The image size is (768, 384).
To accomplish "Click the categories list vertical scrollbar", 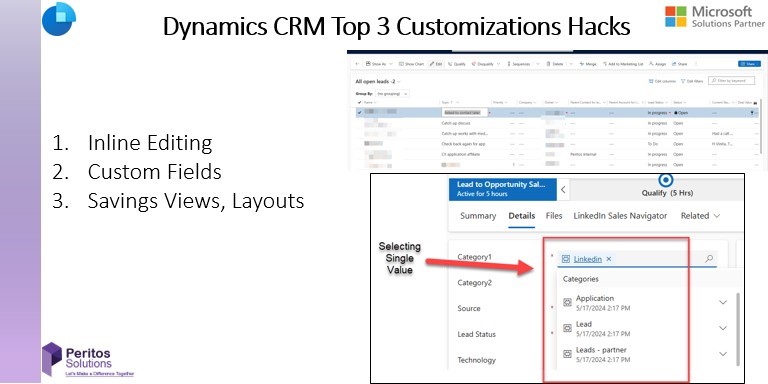I will (738, 329).
